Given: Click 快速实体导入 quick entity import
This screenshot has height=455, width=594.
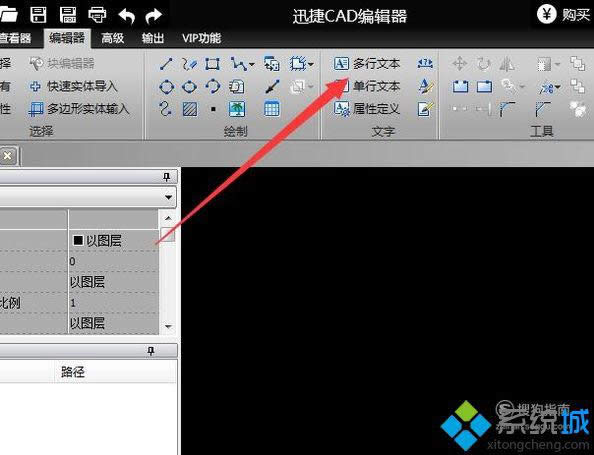Looking at the screenshot, I should [73, 86].
